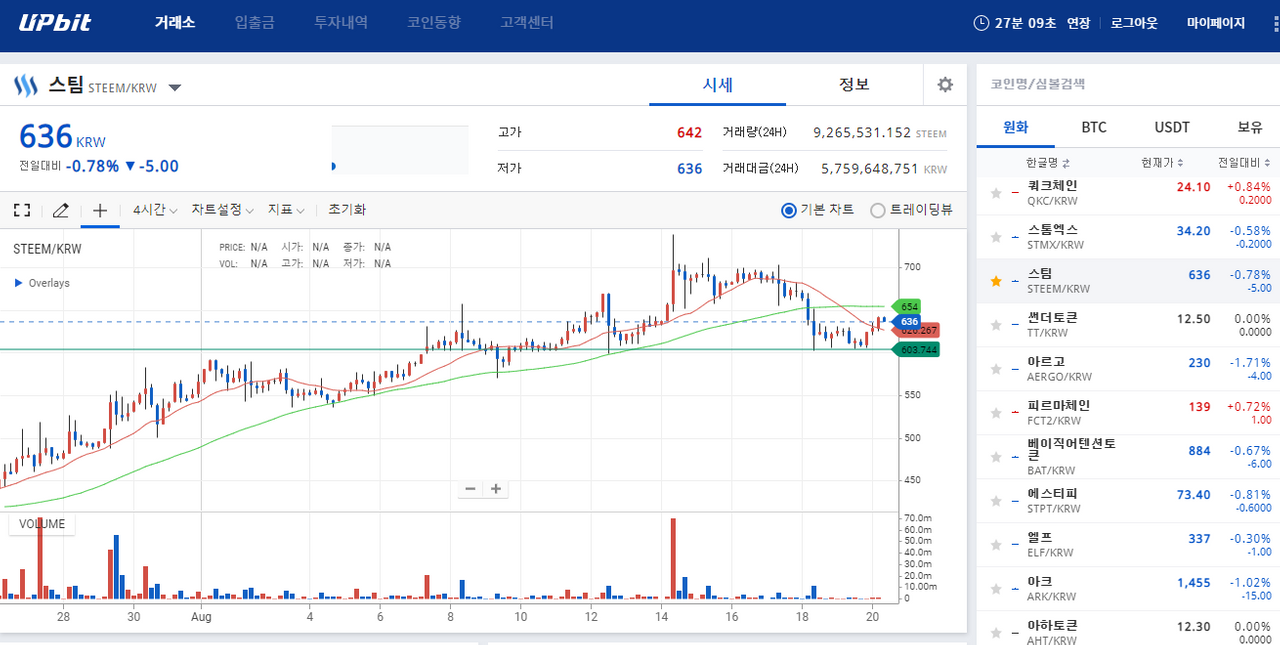
Task: Favorite star for 썬더토큰 row
Action: pyautogui.click(x=995, y=325)
